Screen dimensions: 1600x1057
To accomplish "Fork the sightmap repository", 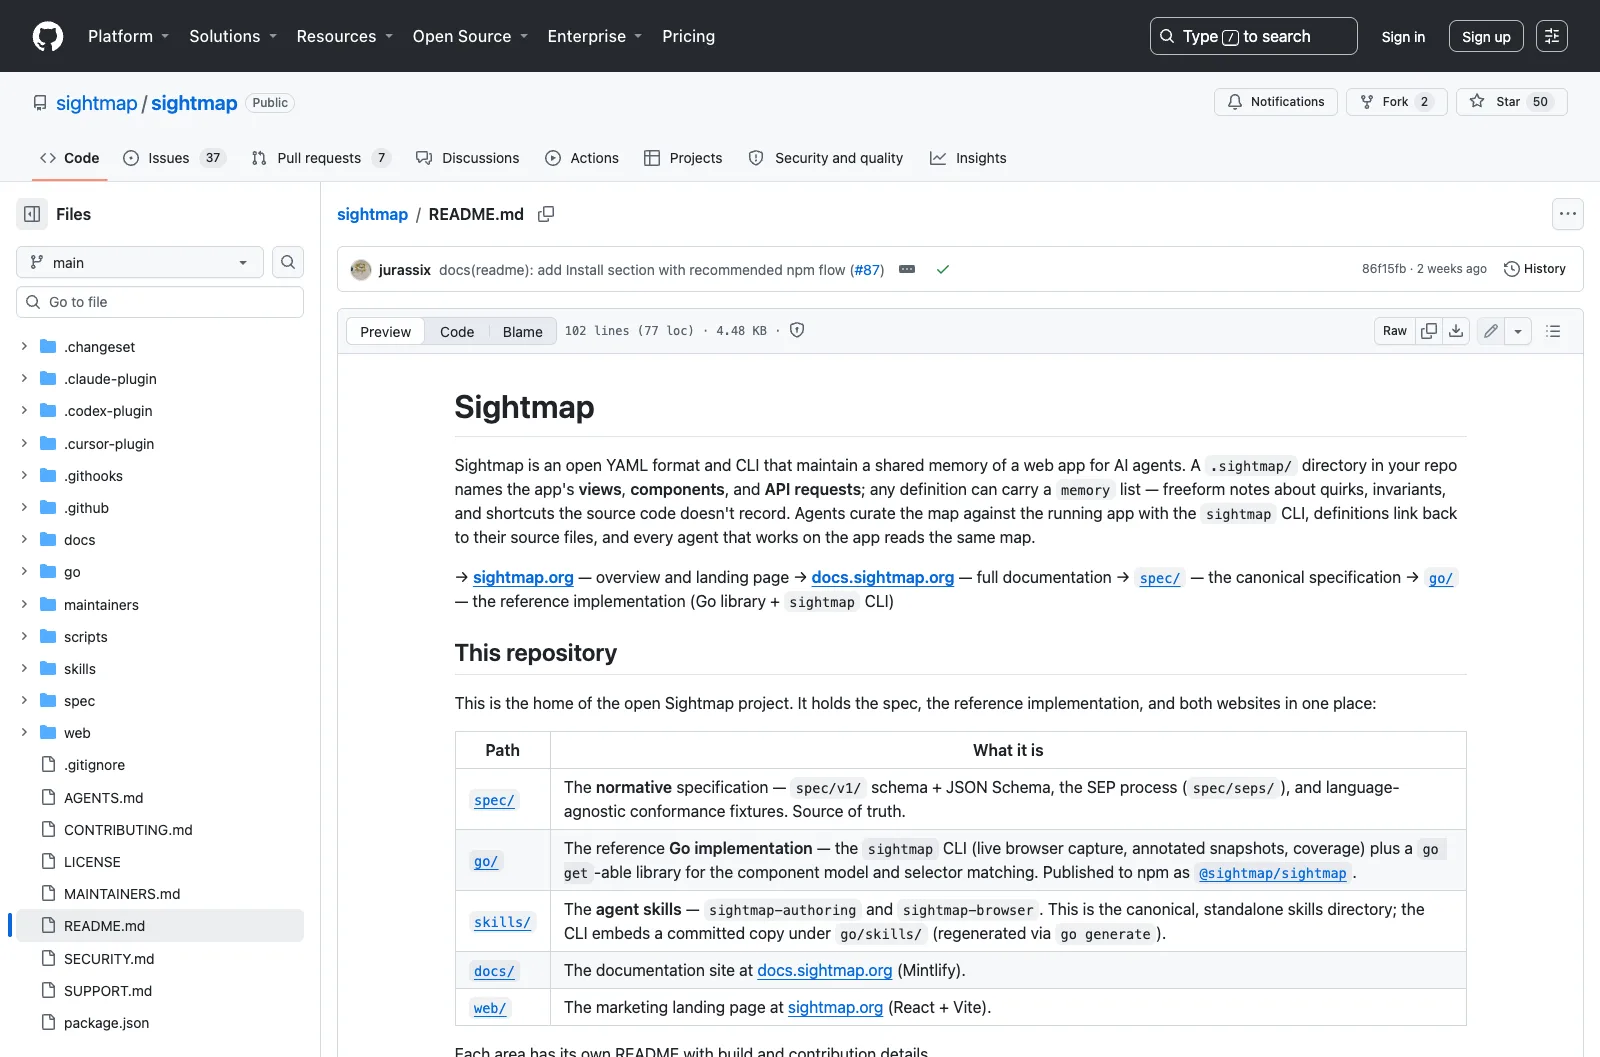I will [1396, 102].
